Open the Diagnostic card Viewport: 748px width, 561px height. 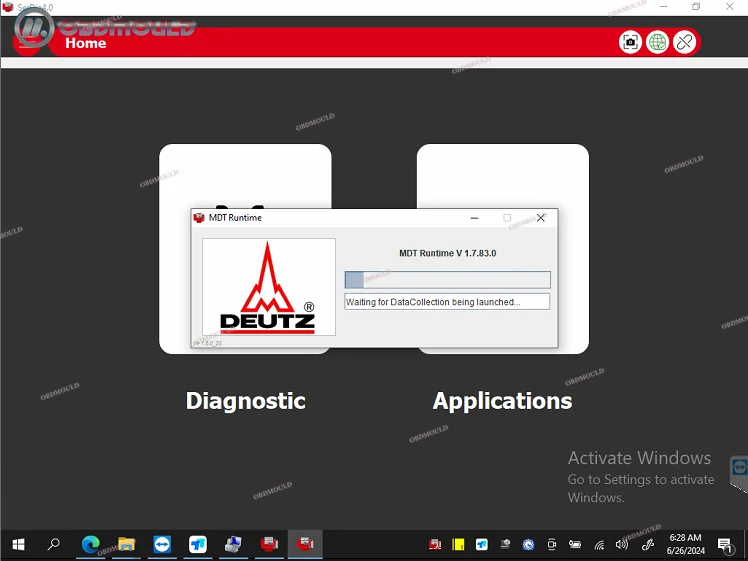coord(245,176)
